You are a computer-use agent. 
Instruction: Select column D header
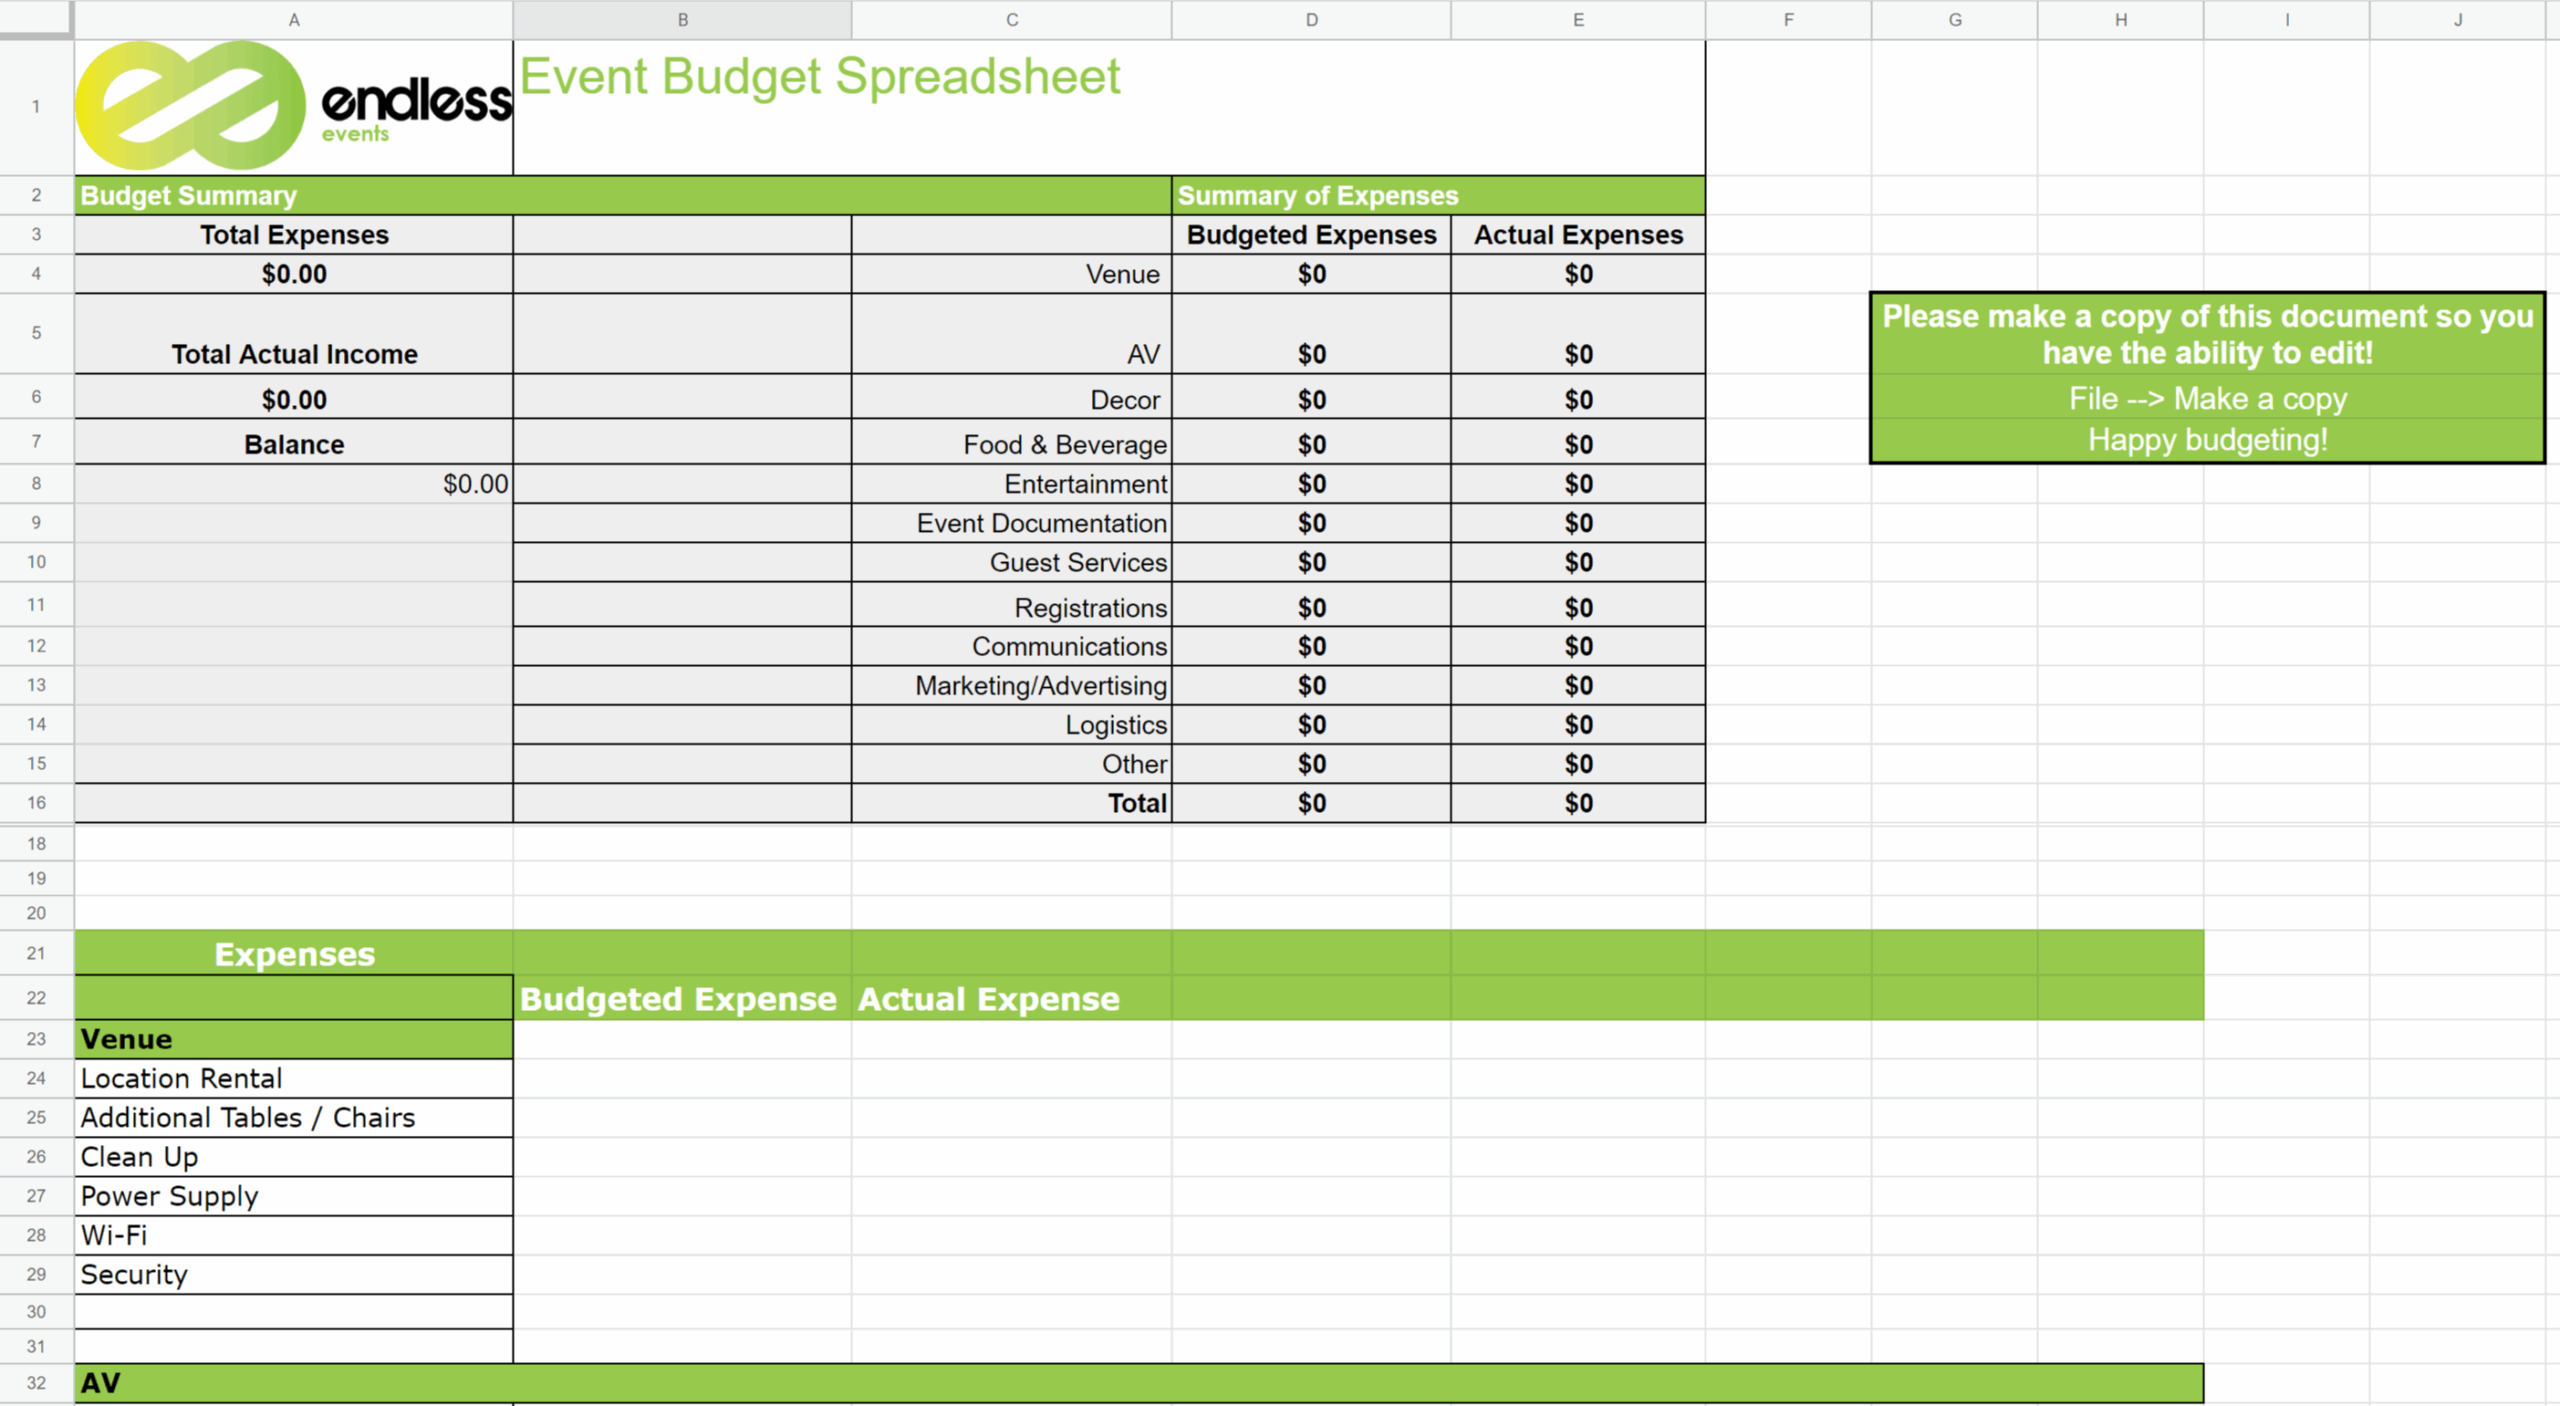point(1311,19)
